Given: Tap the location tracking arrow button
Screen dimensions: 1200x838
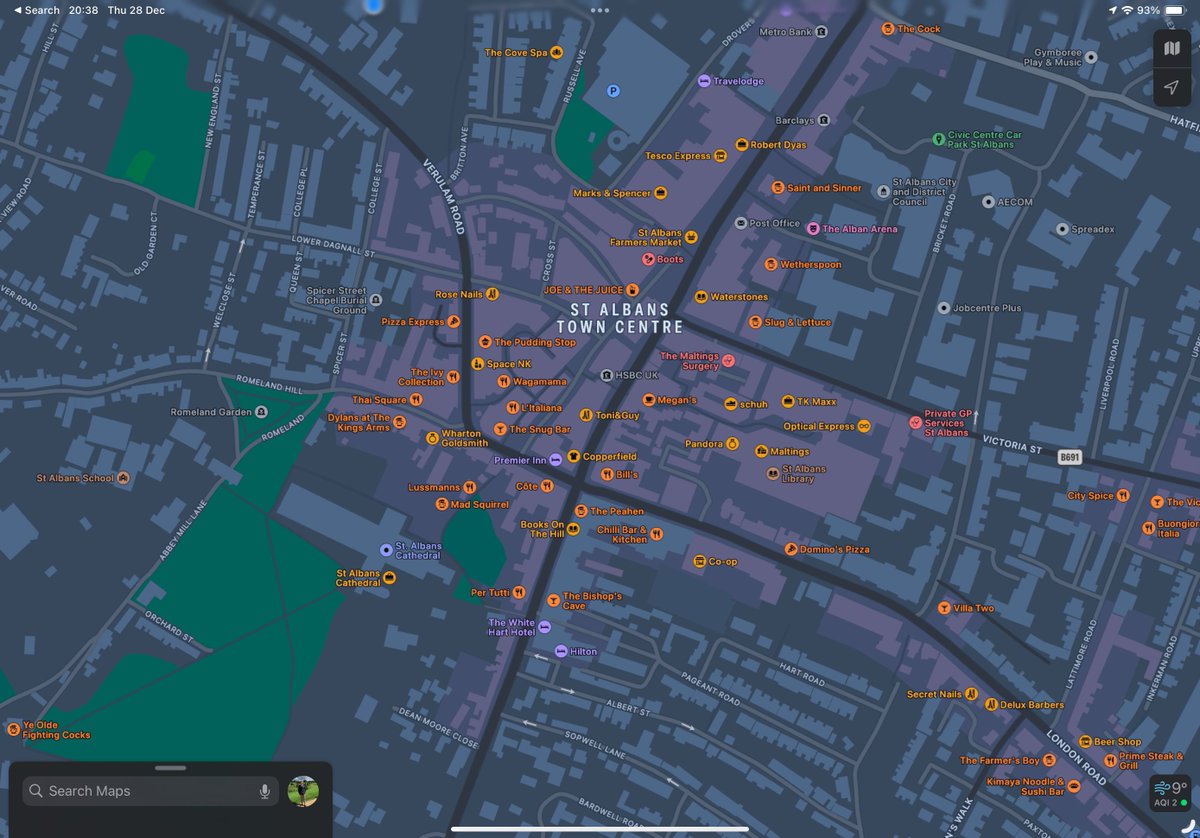Looking at the screenshot, I should pos(1171,87).
